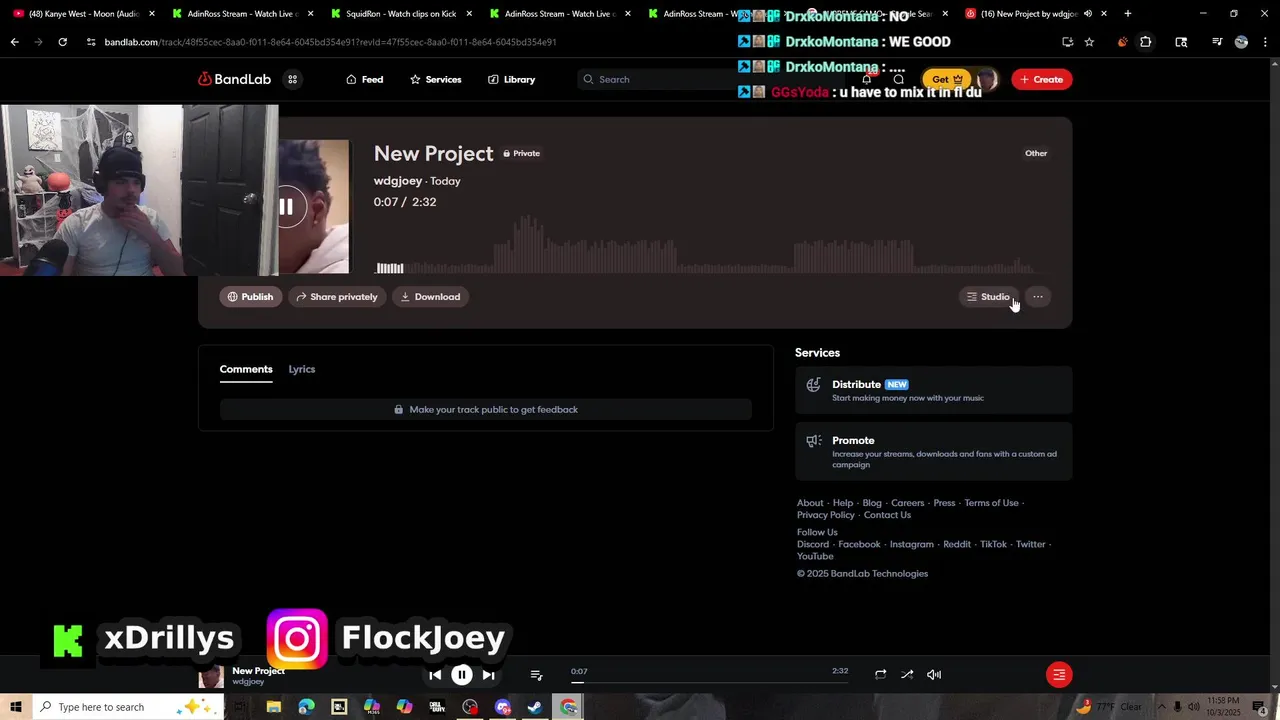Viewport: 1280px width, 720px height.
Task: Click the Windows taskbar search box
Action: coord(127,707)
